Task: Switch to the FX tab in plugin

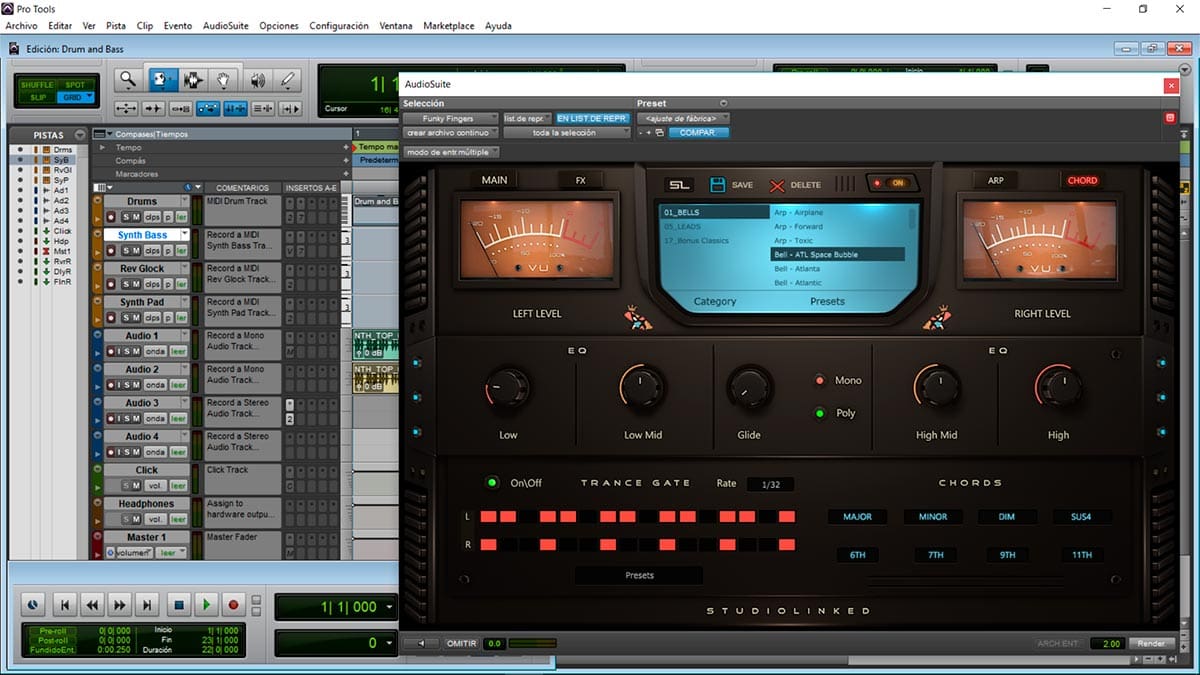Action: click(x=581, y=181)
